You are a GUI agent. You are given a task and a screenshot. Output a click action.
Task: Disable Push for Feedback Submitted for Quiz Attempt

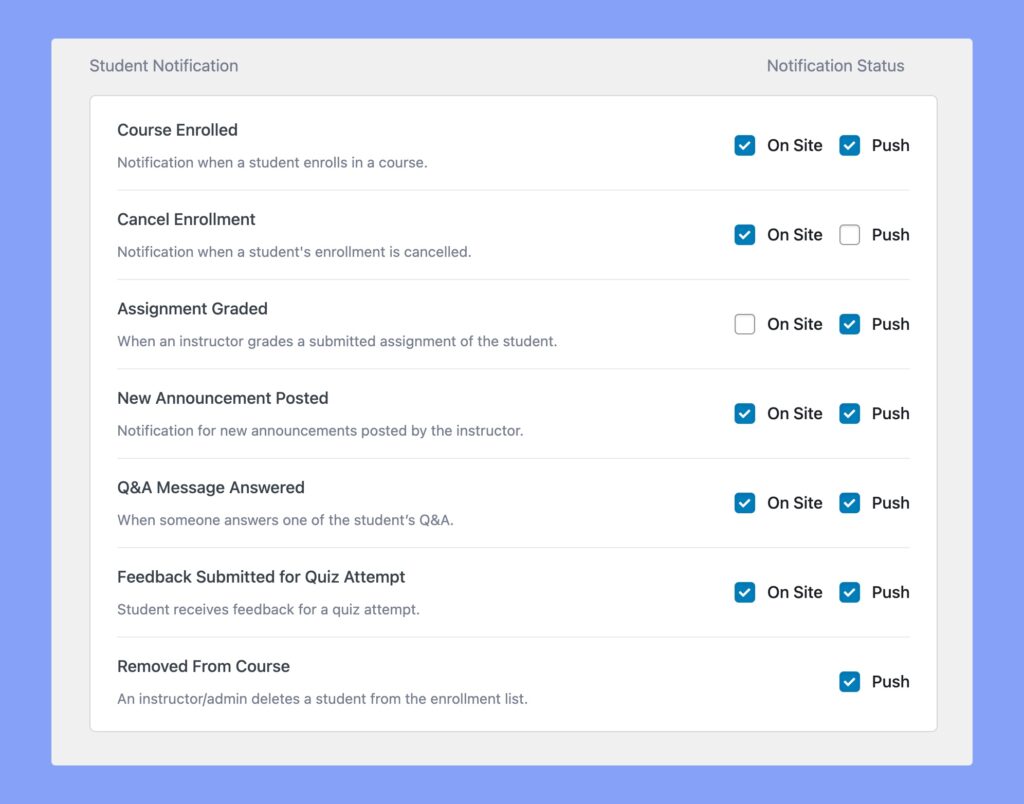(x=849, y=592)
